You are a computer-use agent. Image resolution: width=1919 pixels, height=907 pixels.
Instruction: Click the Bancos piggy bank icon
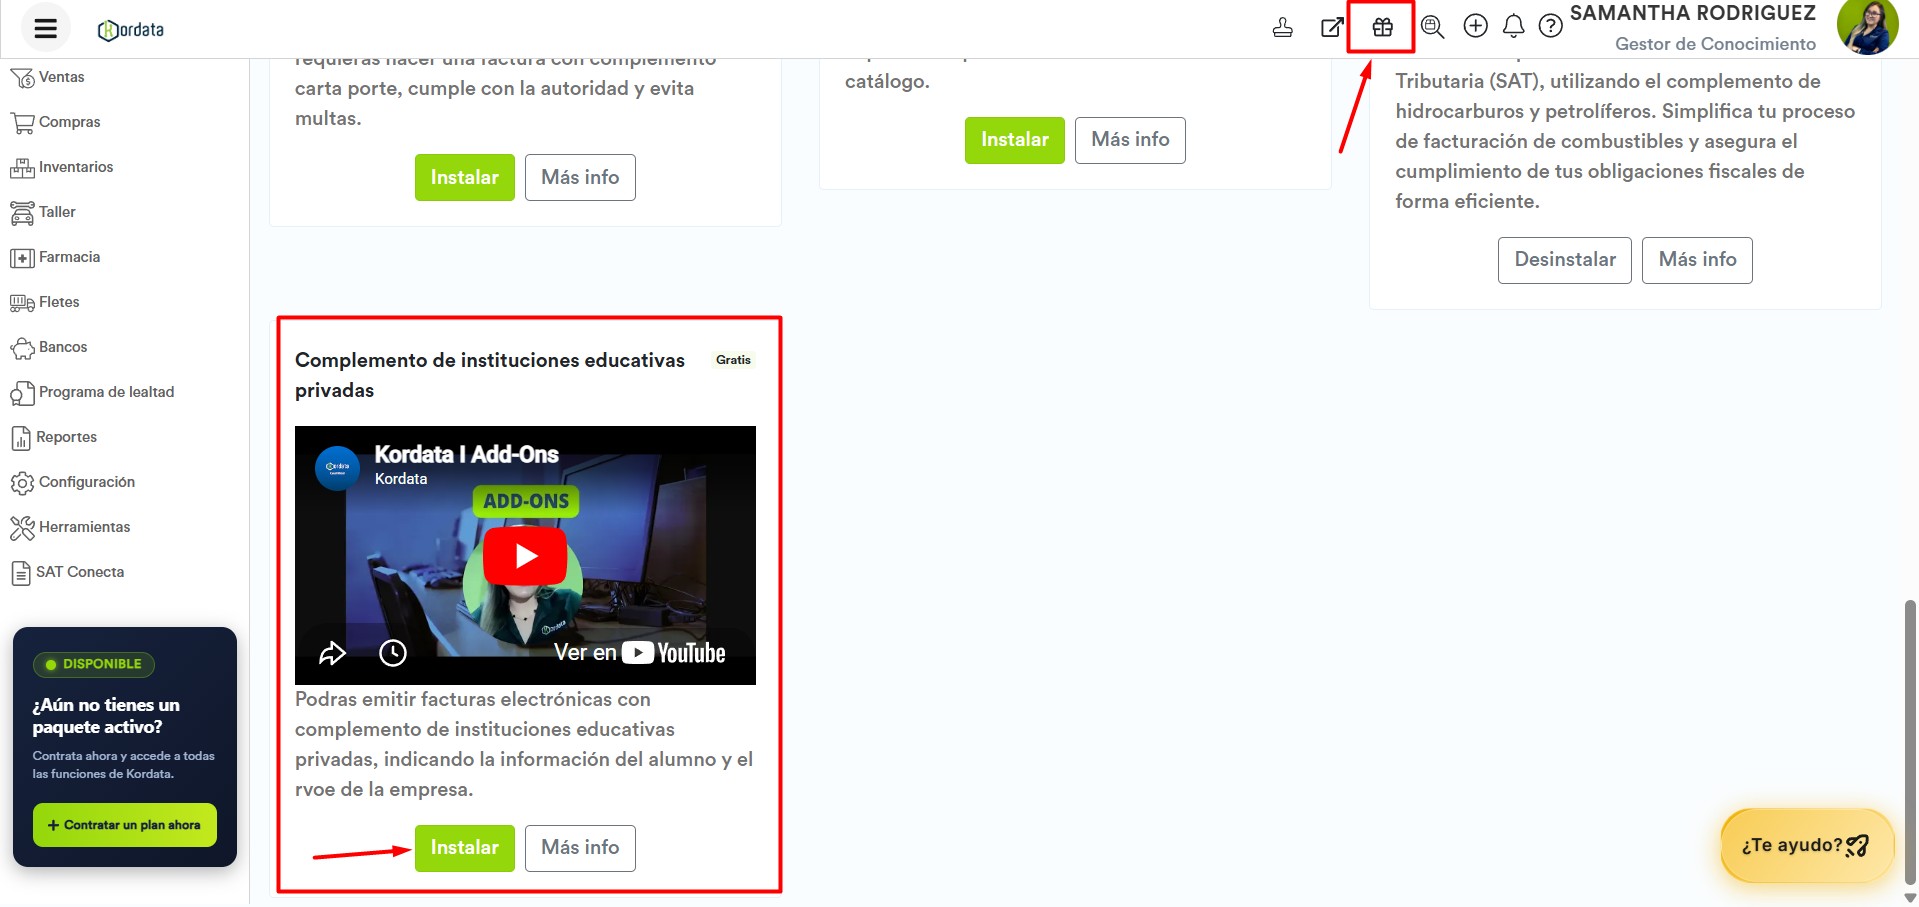[22, 348]
